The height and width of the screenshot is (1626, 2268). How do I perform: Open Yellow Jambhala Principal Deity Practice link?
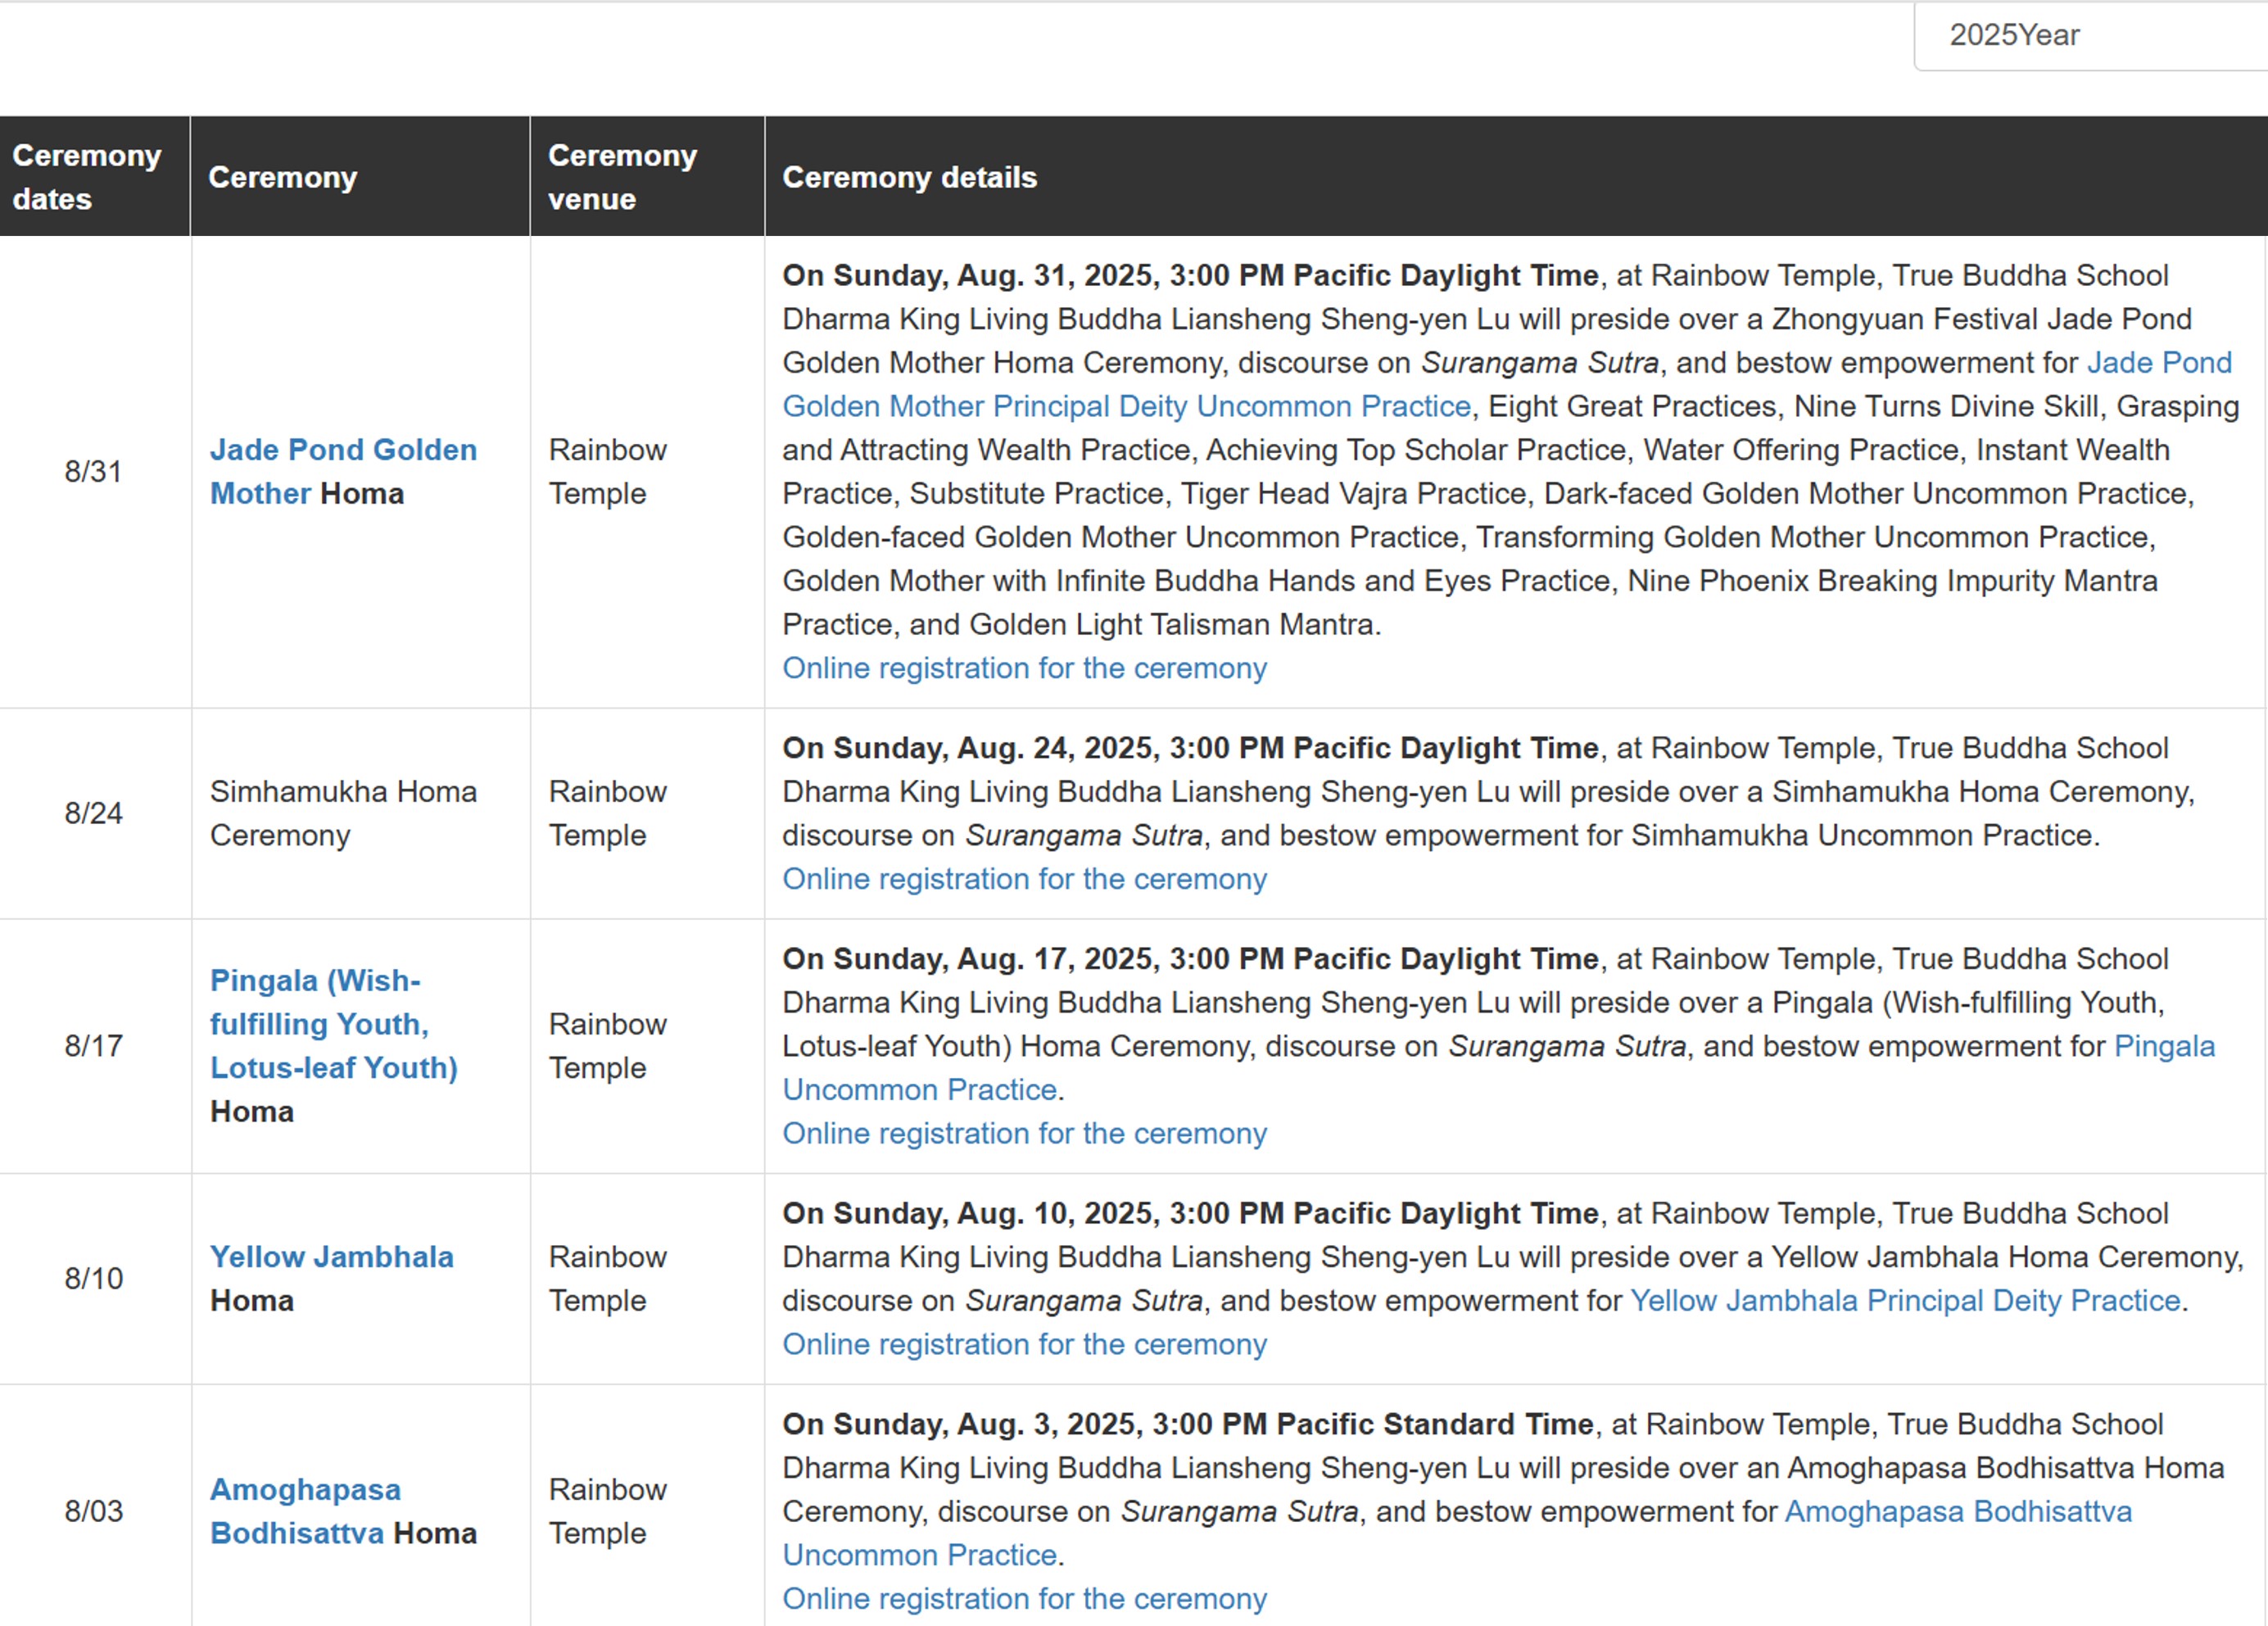[1905, 1300]
